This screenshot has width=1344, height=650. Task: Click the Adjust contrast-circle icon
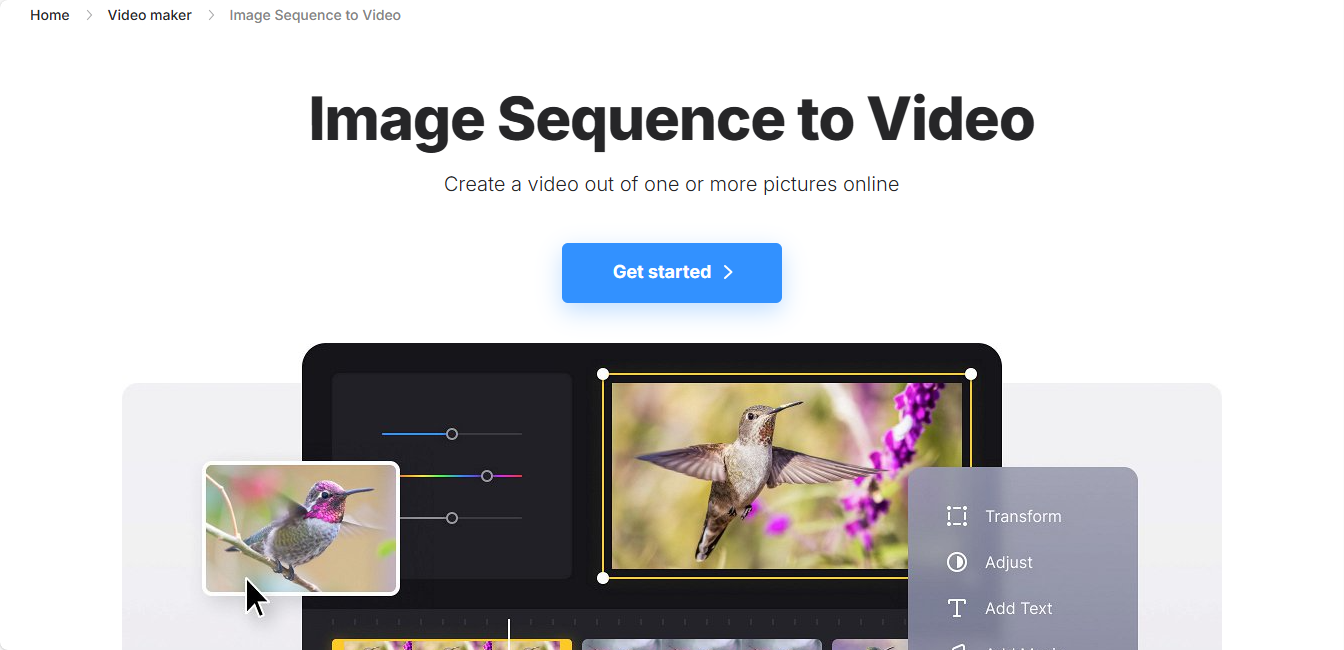[957, 562]
